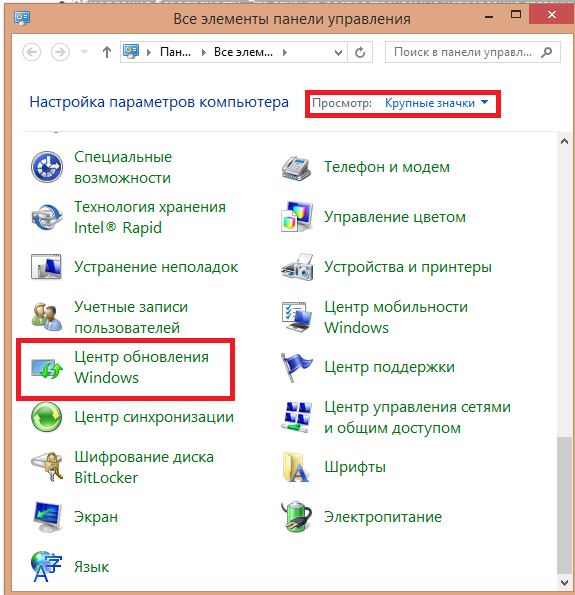Select the 'Все элем...' breadcrumb item
Screen dimensions: 575x595
(x=243, y=52)
